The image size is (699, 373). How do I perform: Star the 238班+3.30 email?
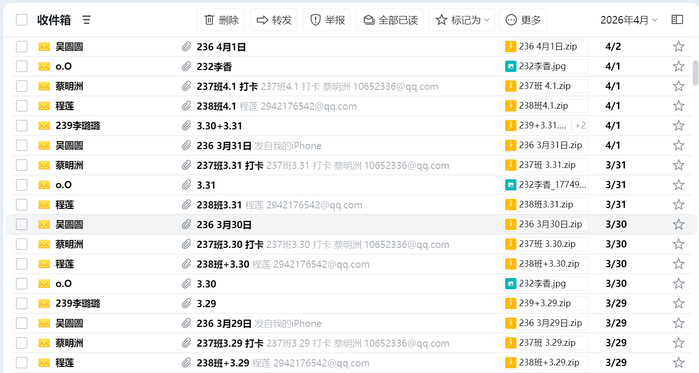pos(678,264)
